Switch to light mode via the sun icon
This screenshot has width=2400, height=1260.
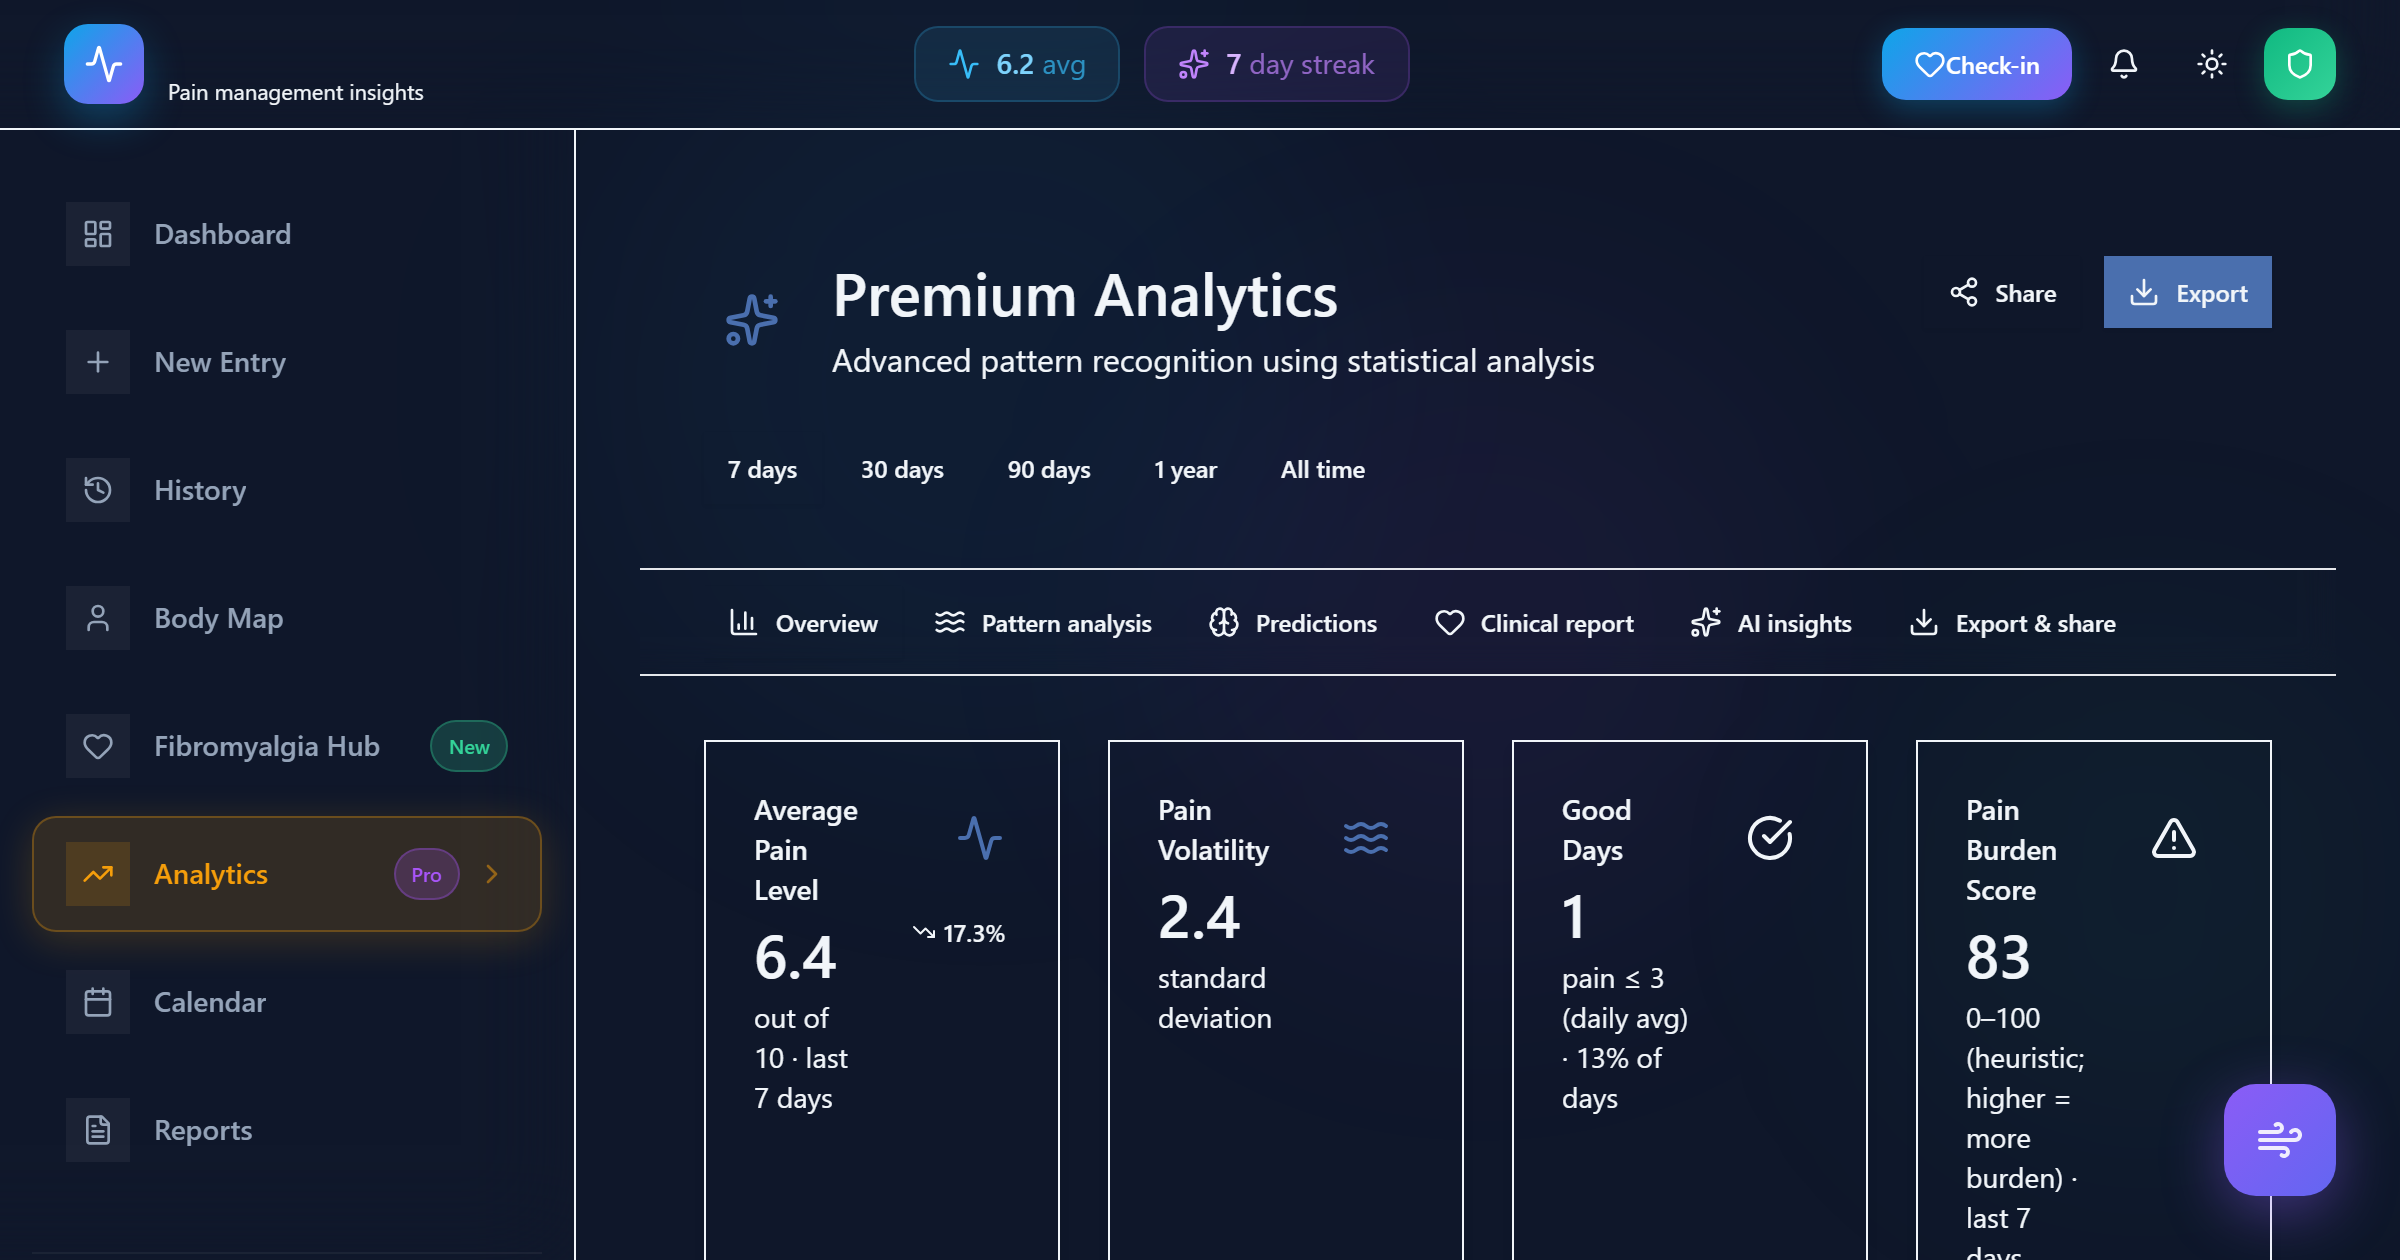pos(2210,64)
